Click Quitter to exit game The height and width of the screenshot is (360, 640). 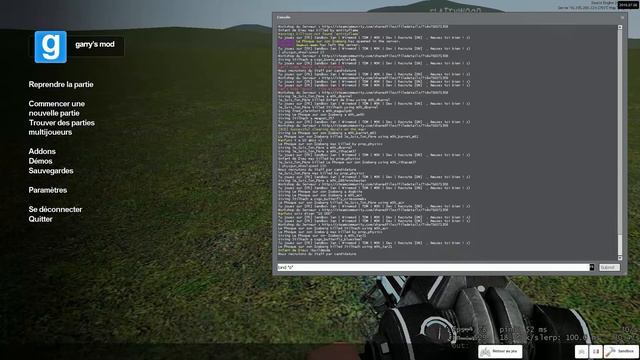pyautogui.click(x=40, y=219)
